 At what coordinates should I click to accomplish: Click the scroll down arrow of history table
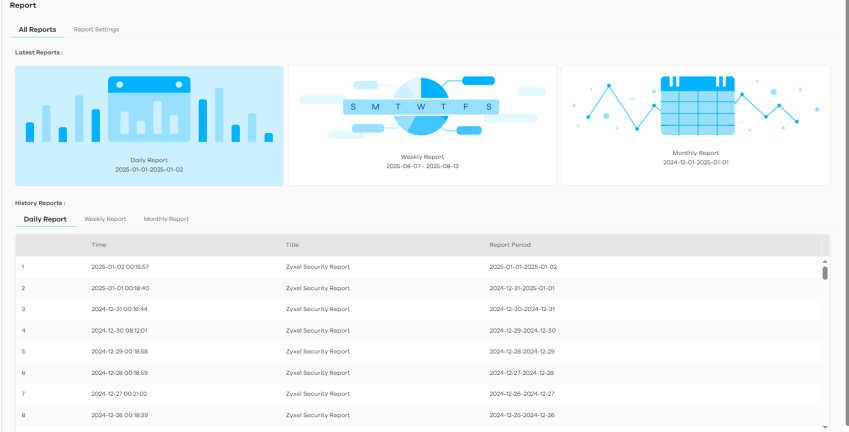(825, 426)
